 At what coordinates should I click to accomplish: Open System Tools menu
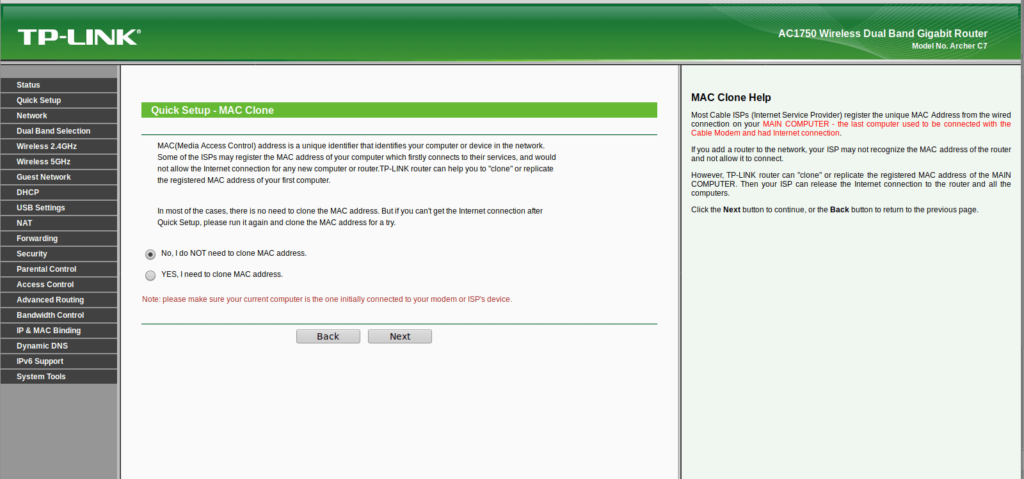pyautogui.click(x=59, y=377)
